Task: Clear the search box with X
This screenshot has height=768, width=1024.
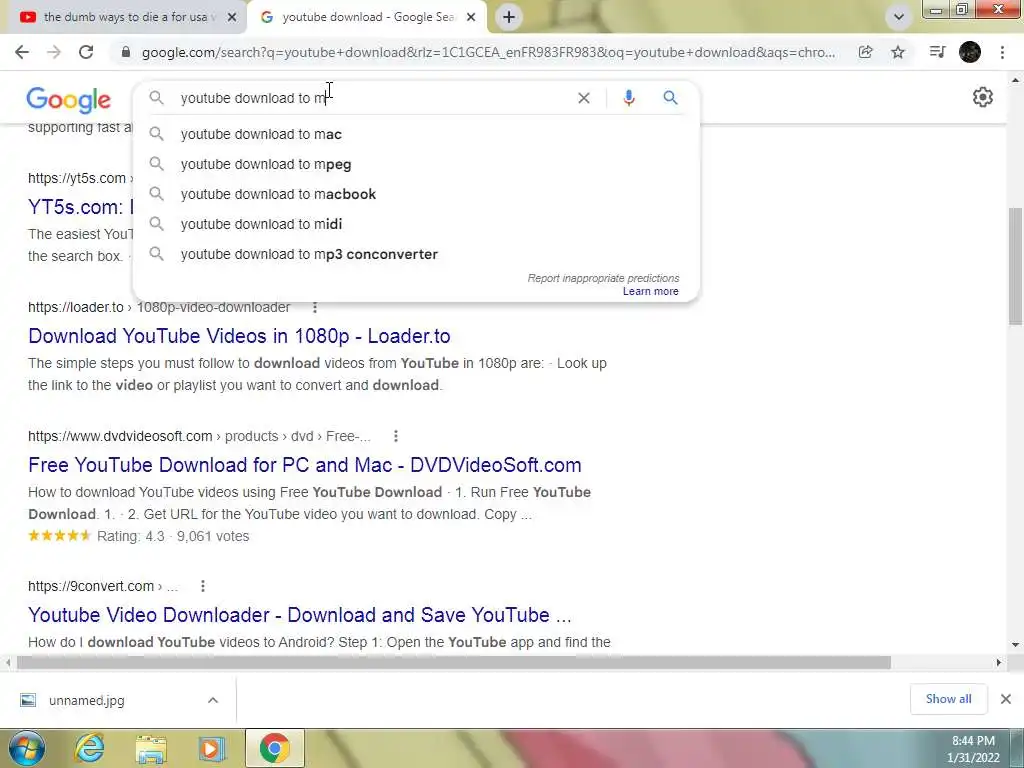Action: click(x=584, y=98)
